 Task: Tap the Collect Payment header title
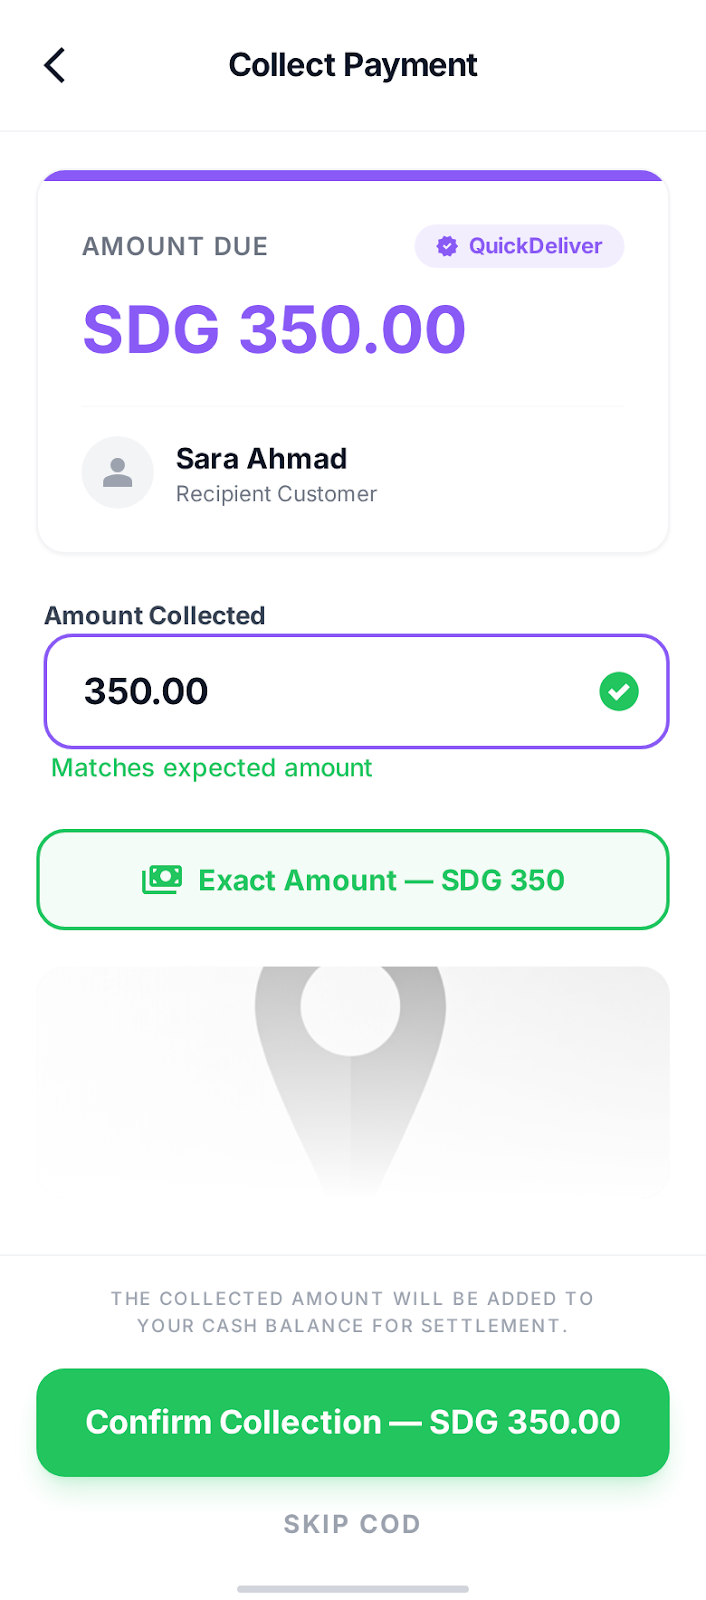[352, 64]
